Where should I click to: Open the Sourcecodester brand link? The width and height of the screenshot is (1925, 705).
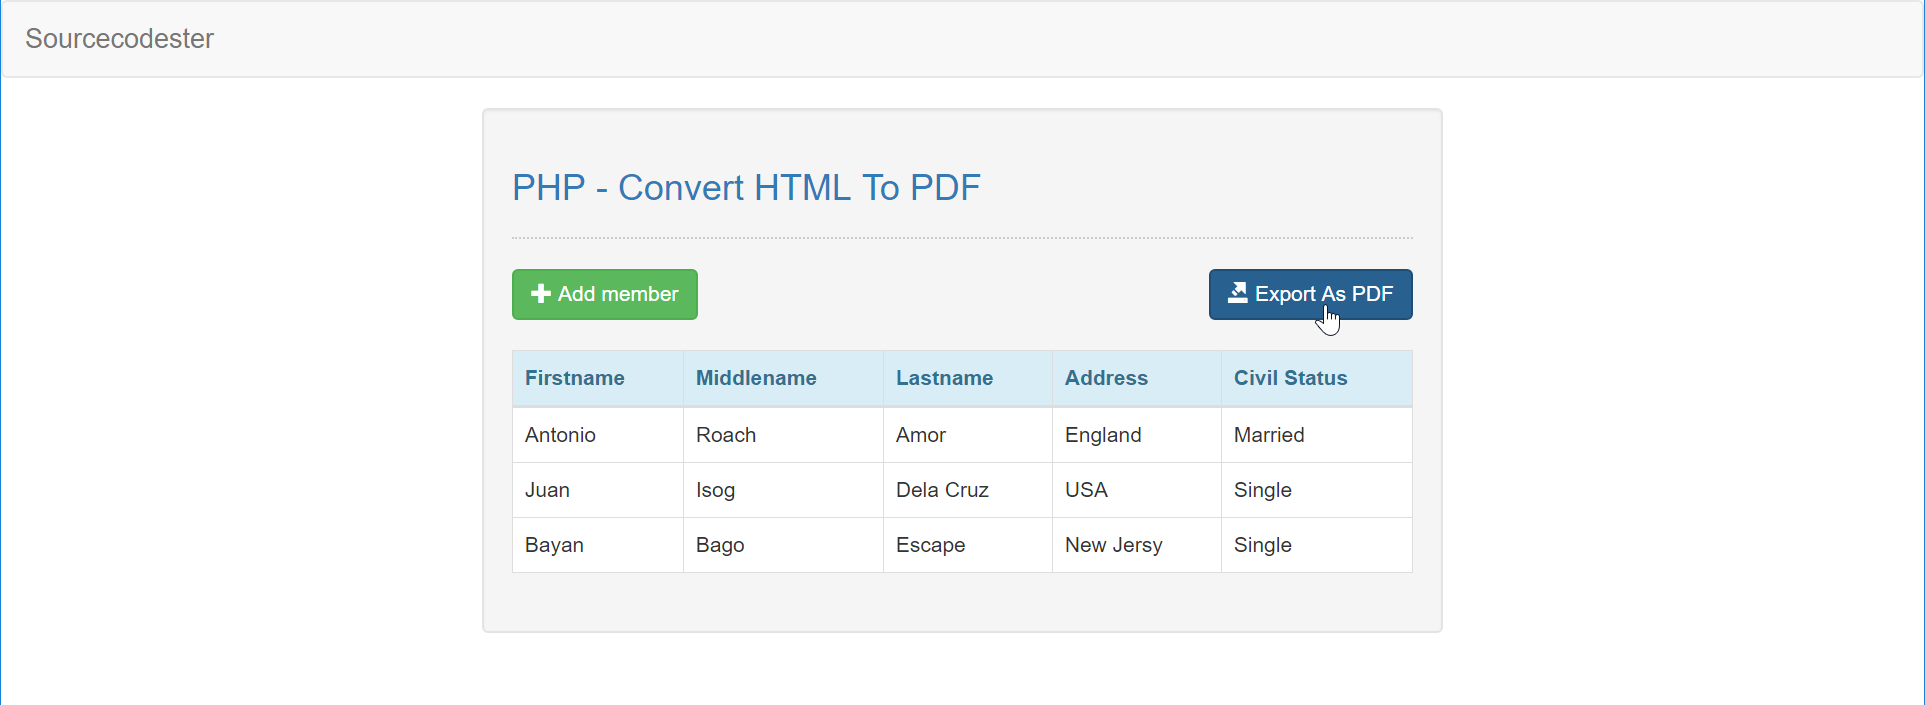click(x=119, y=39)
